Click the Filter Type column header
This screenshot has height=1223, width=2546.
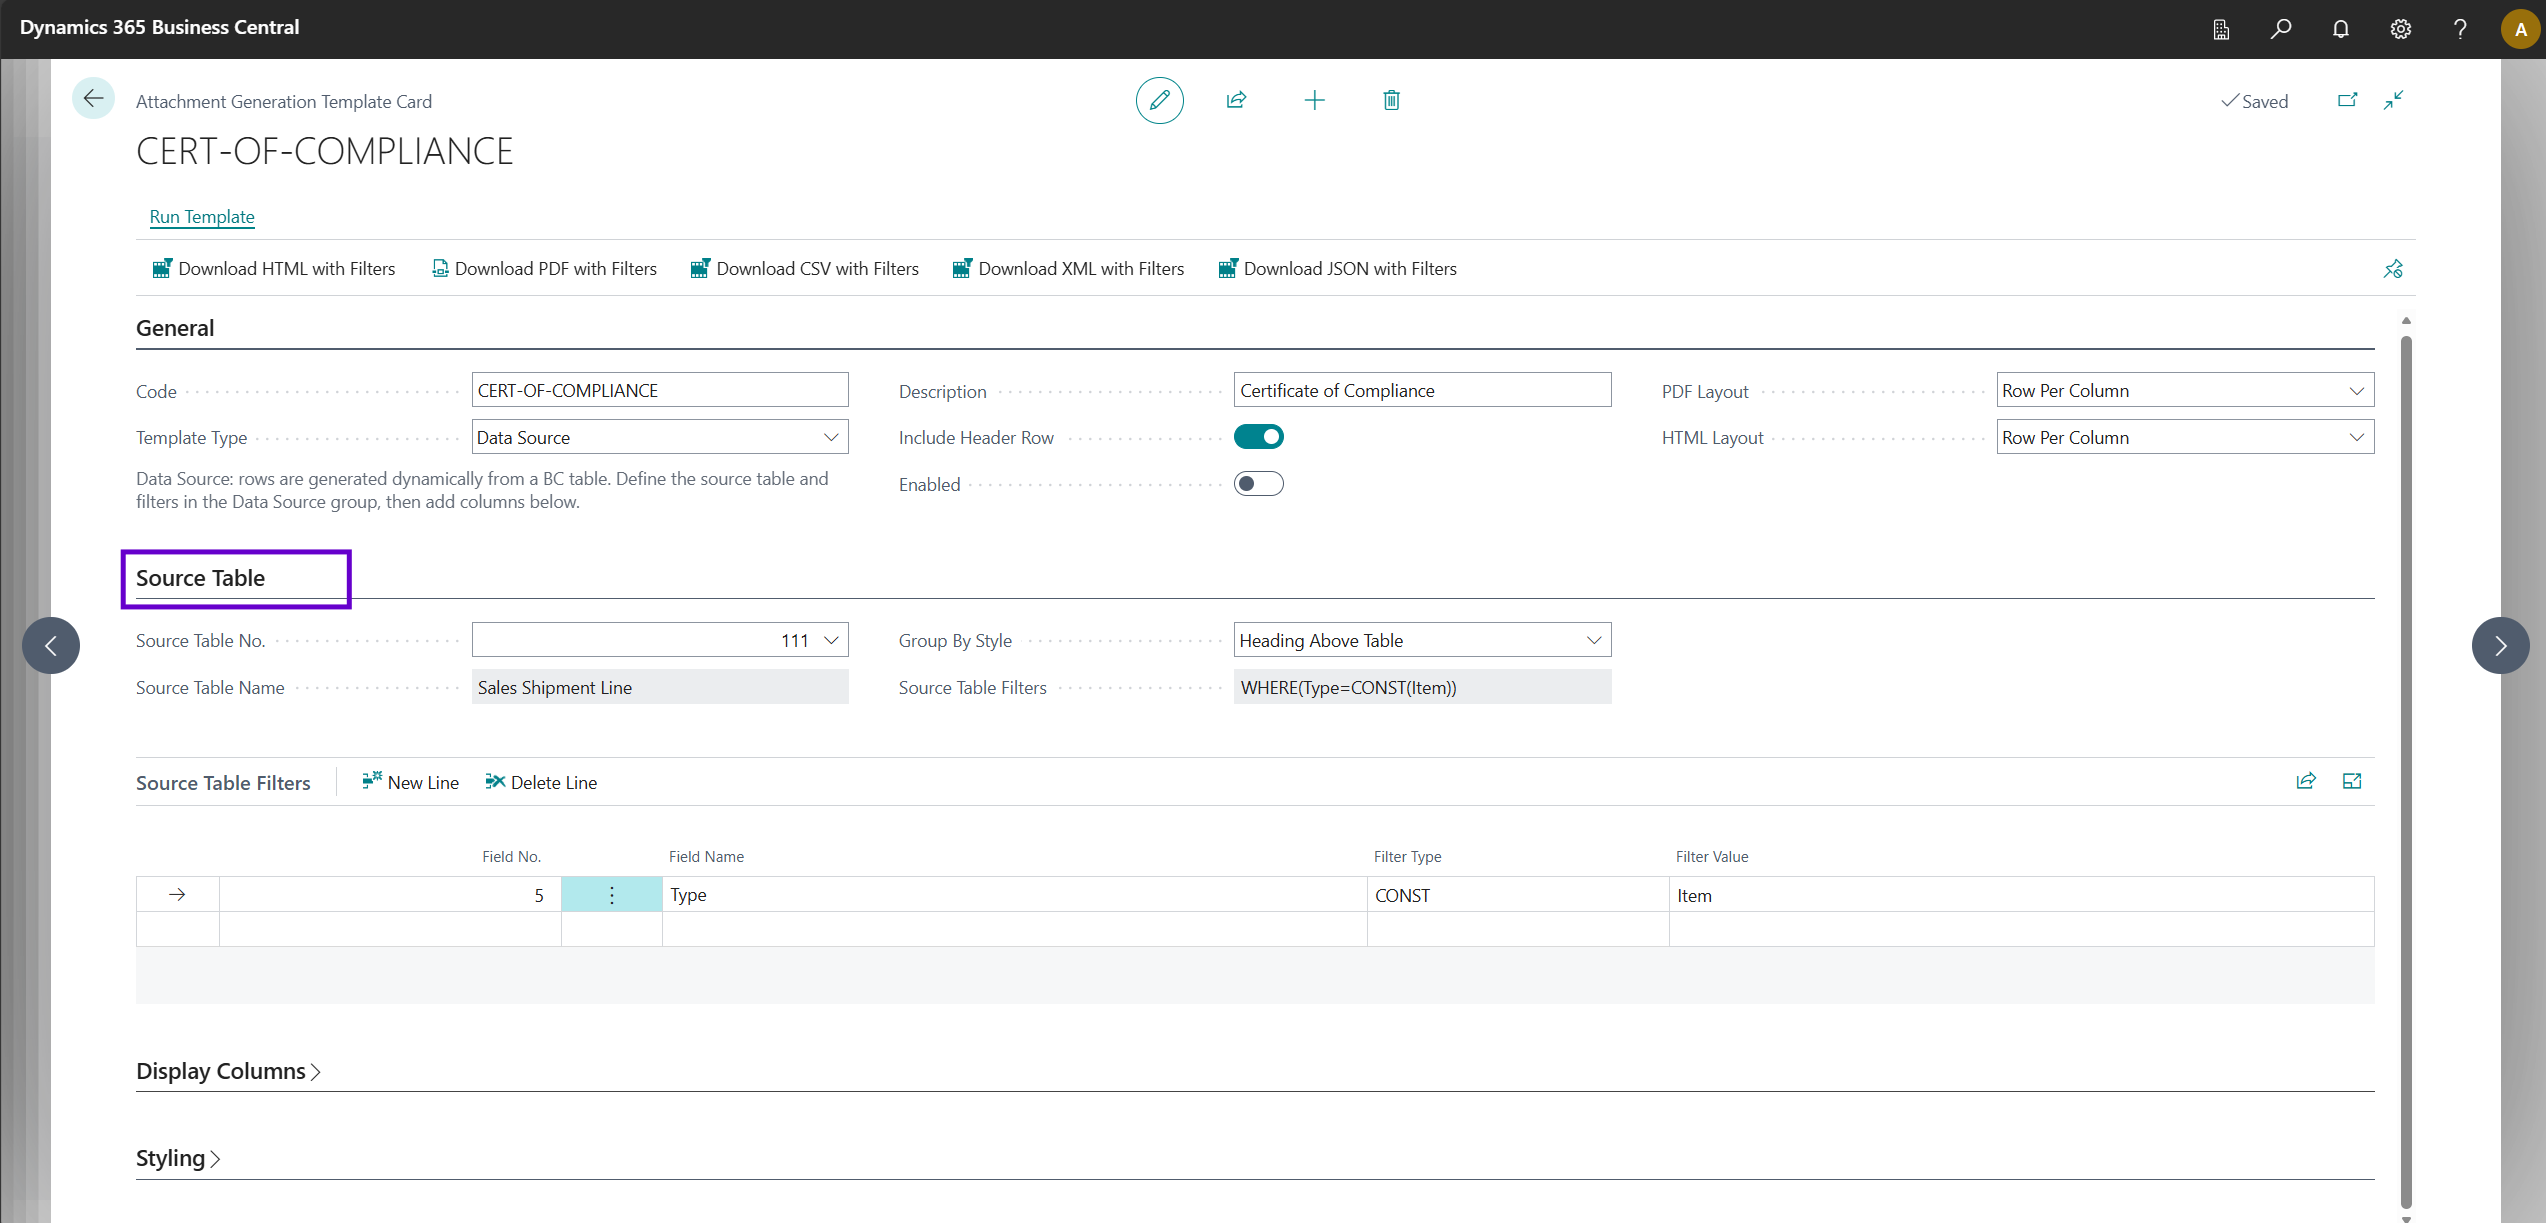1407,857
